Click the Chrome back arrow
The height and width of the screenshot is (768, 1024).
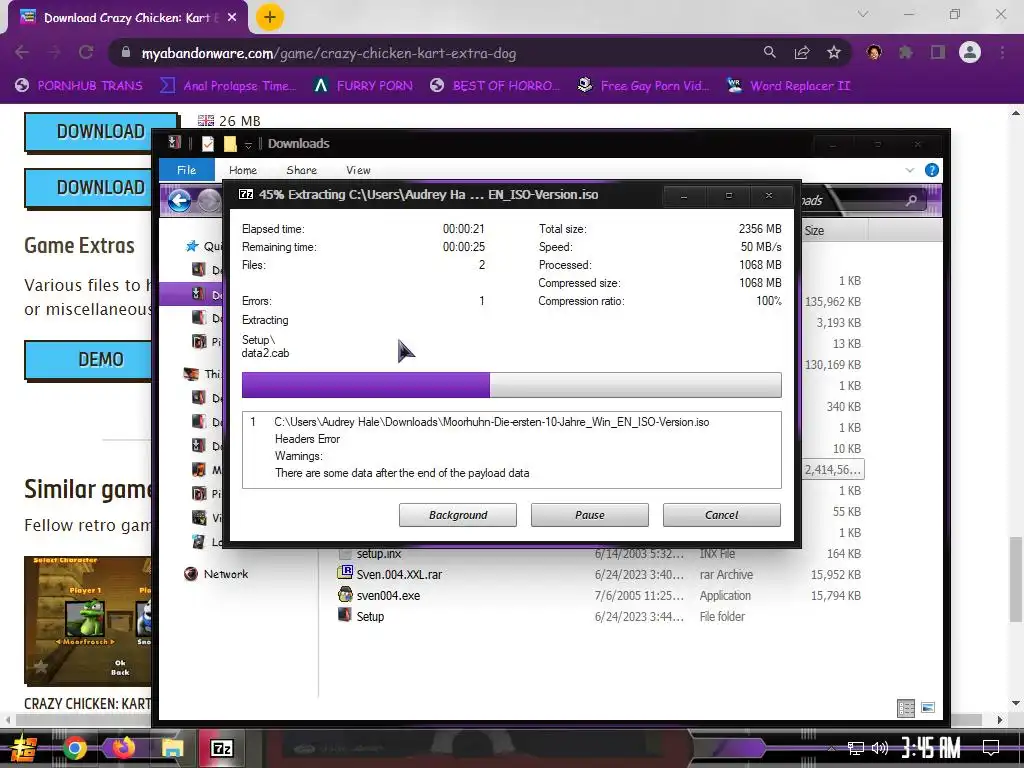22,53
